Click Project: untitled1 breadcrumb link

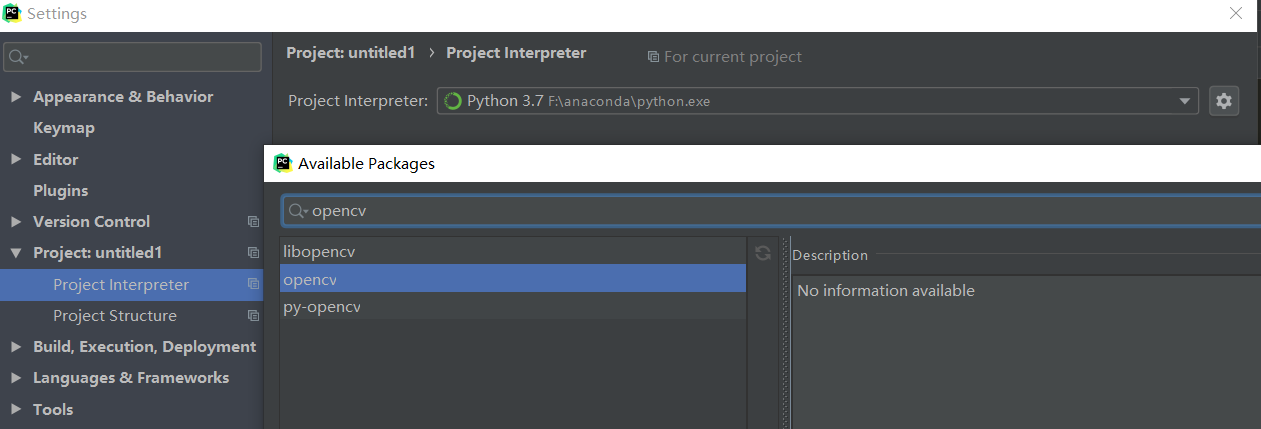pos(350,53)
